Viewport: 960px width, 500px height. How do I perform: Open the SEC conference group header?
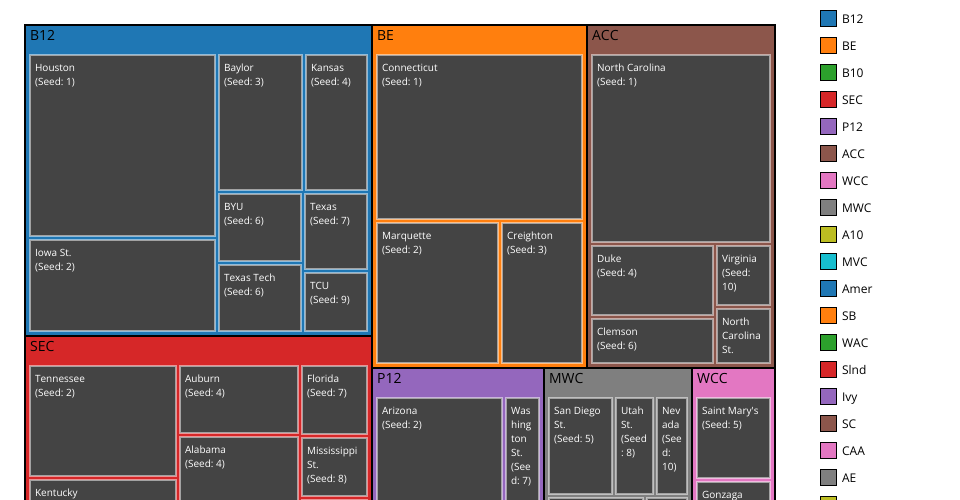click(198, 347)
